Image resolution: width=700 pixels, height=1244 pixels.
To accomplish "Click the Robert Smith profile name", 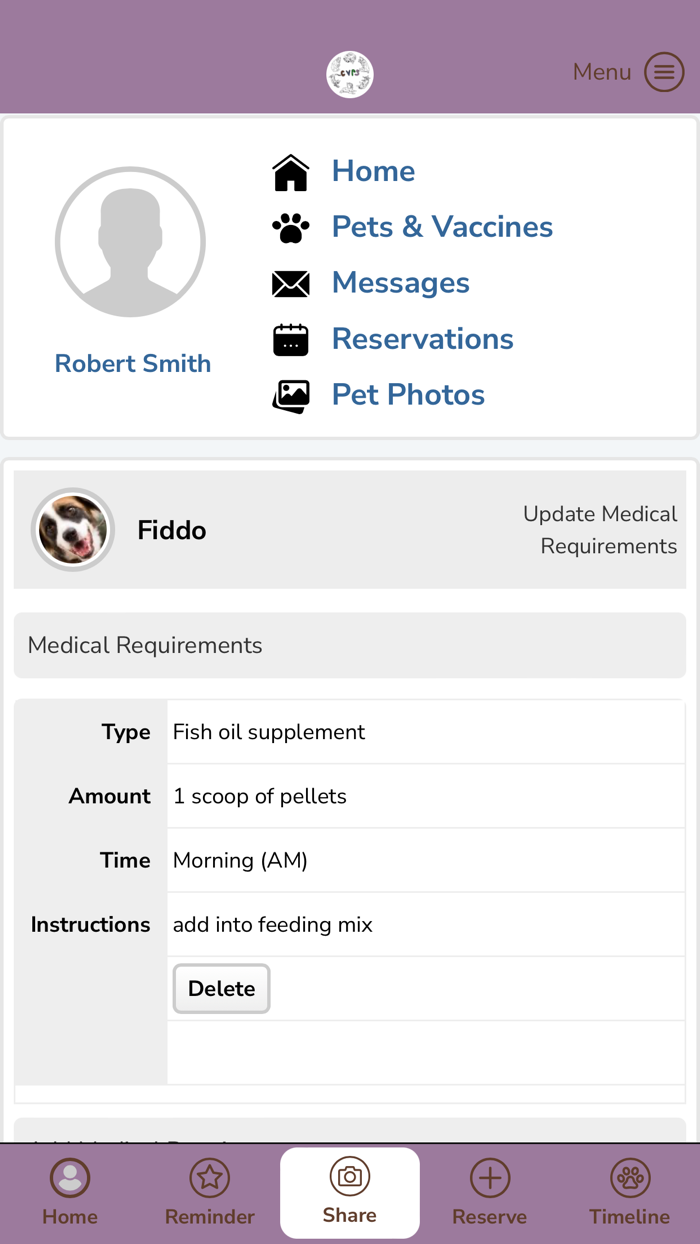I will pyautogui.click(x=133, y=364).
